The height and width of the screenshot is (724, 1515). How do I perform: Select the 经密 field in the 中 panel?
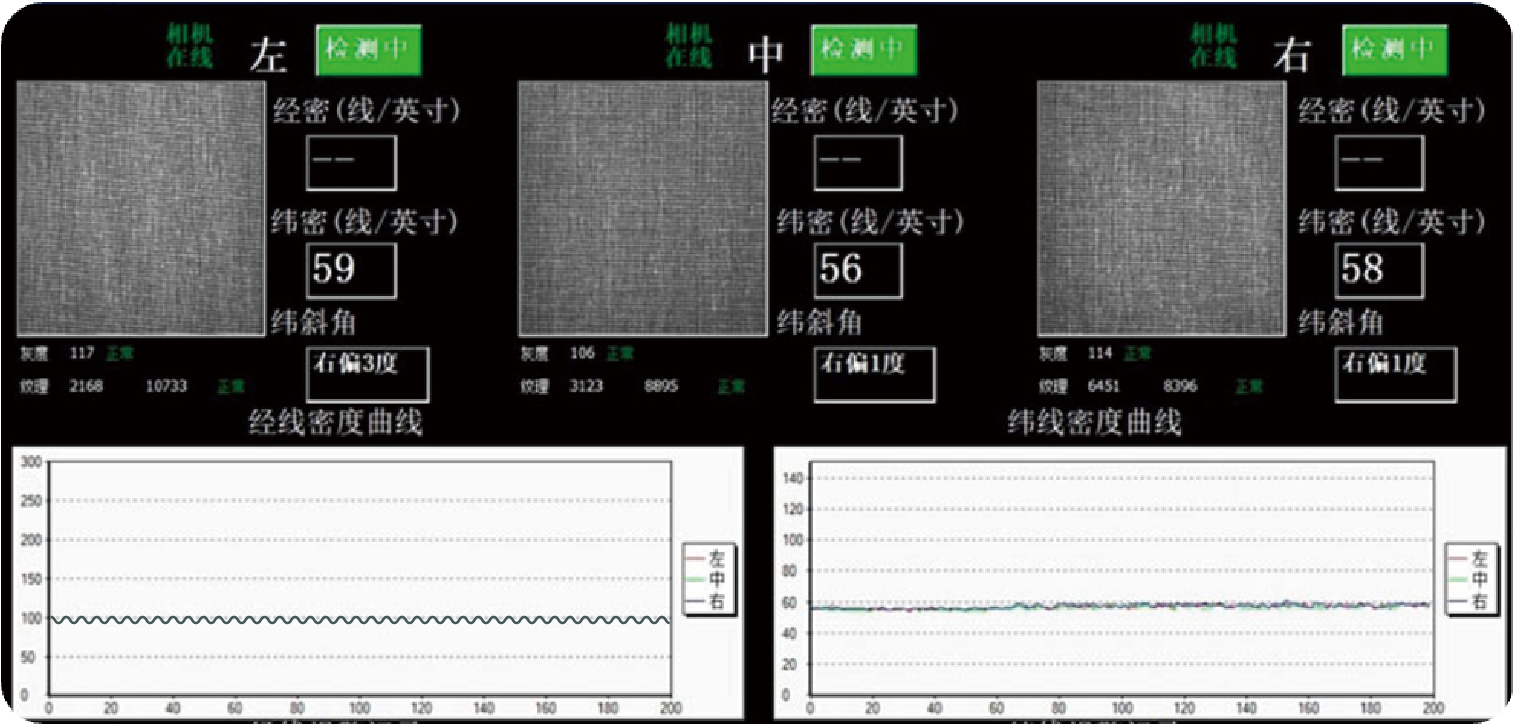pos(858,163)
